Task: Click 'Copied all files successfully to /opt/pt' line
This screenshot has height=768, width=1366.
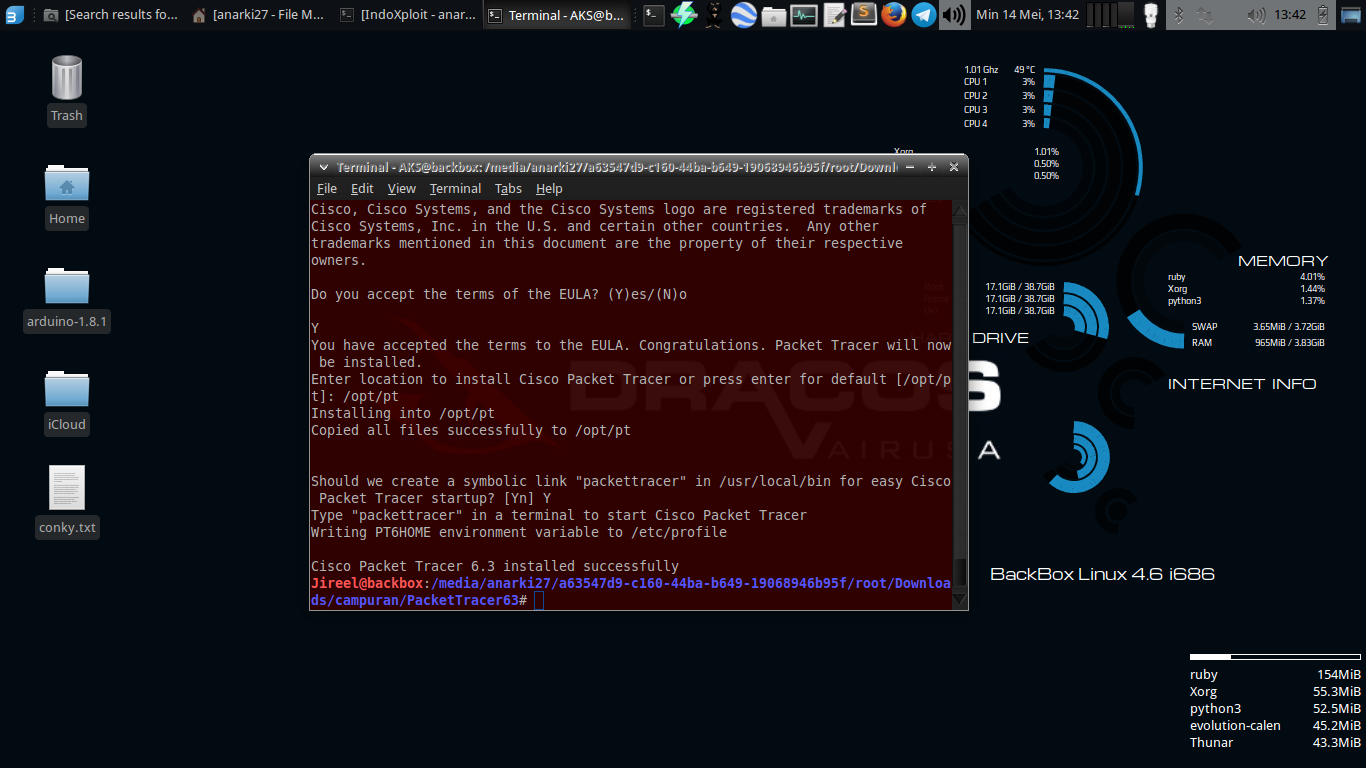Action: point(471,430)
